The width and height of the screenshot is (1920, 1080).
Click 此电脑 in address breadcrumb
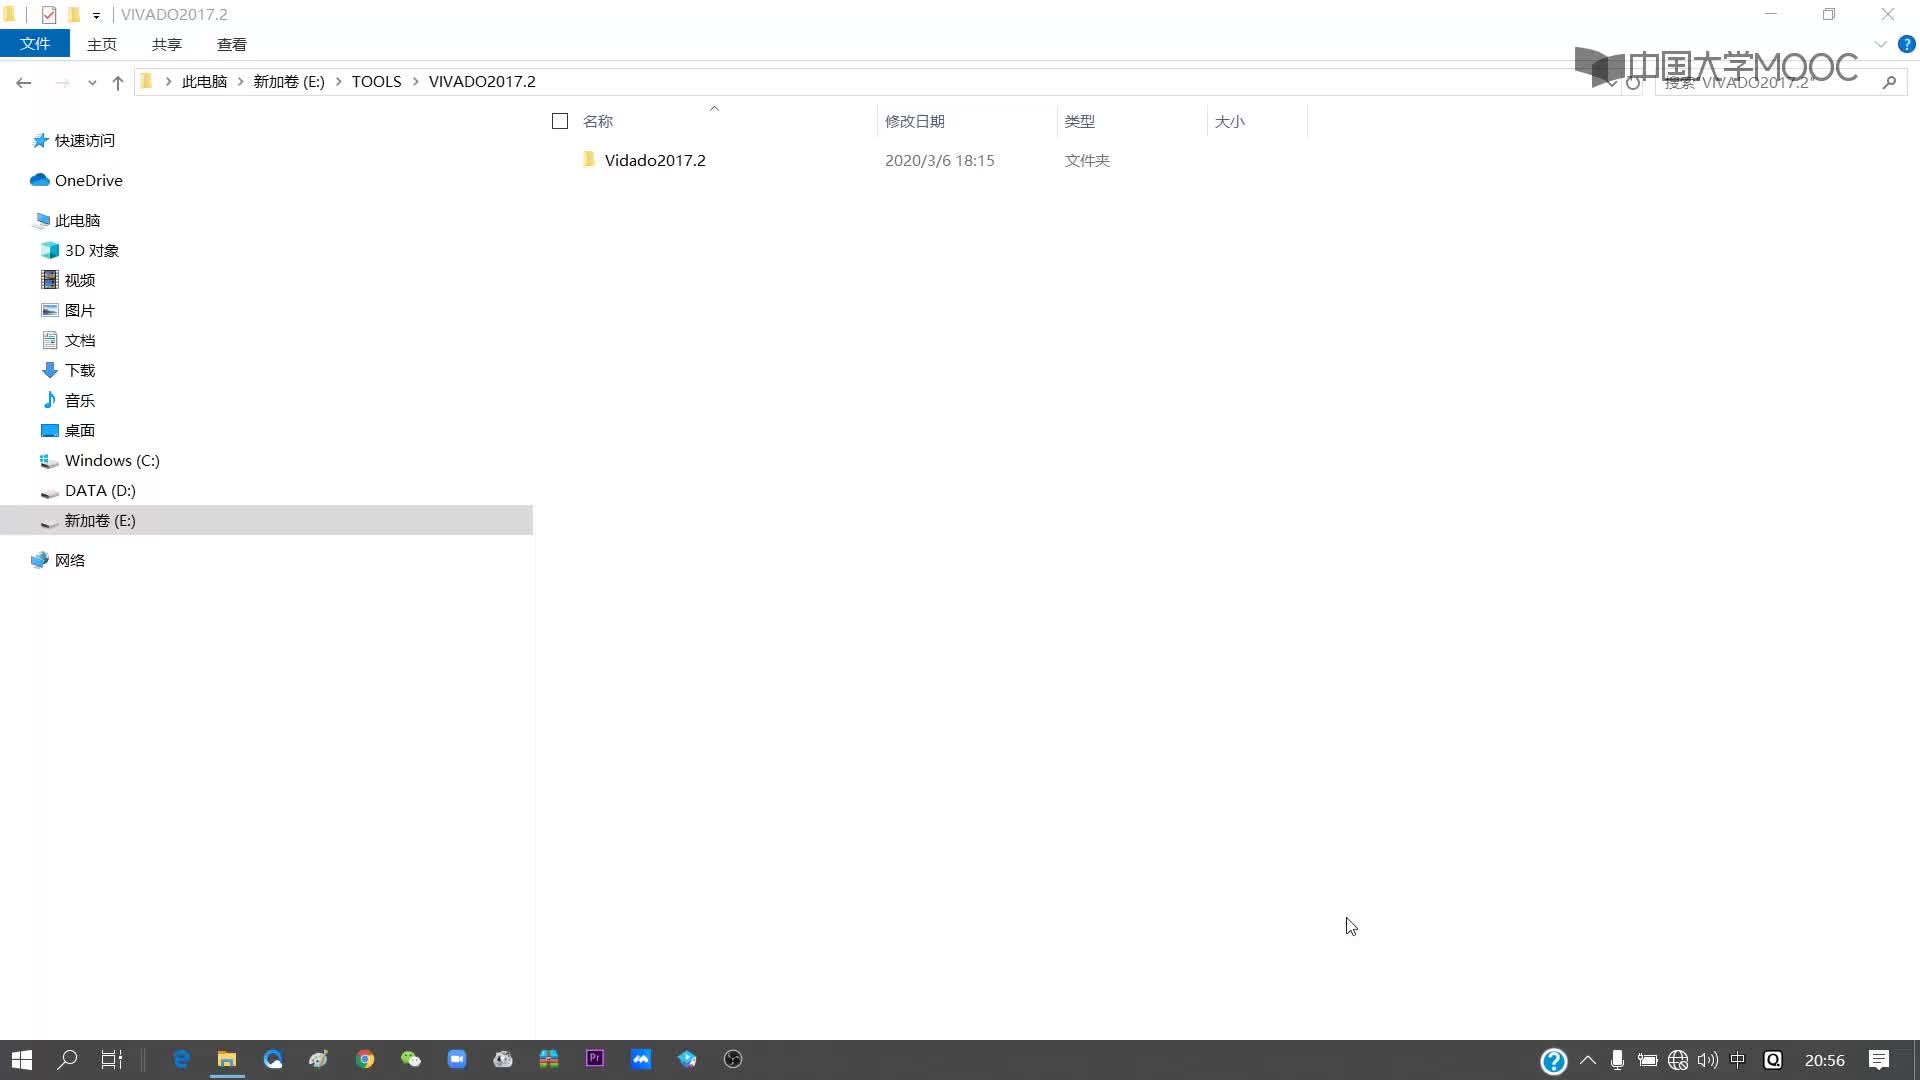[x=204, y=82]
